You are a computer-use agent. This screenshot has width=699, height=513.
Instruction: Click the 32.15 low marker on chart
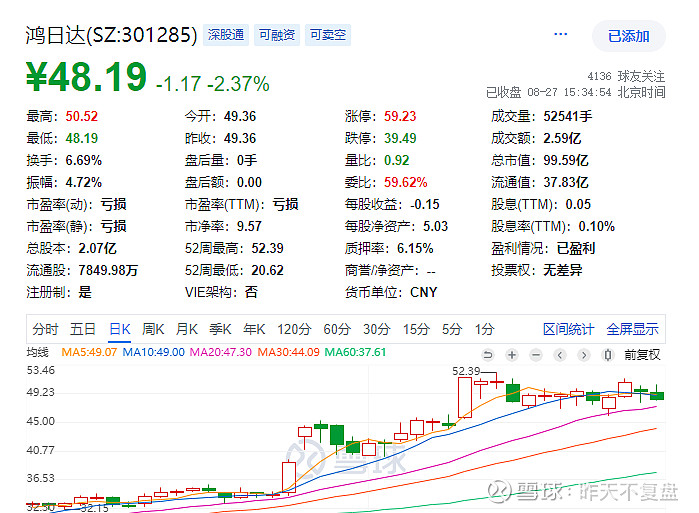pos(95,508)
